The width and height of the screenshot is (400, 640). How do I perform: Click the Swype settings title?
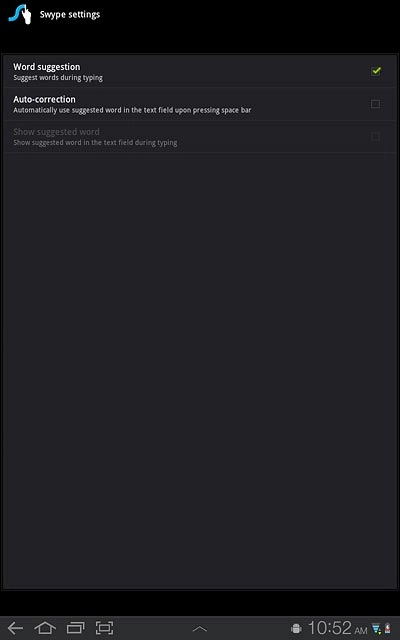[70, 15]
